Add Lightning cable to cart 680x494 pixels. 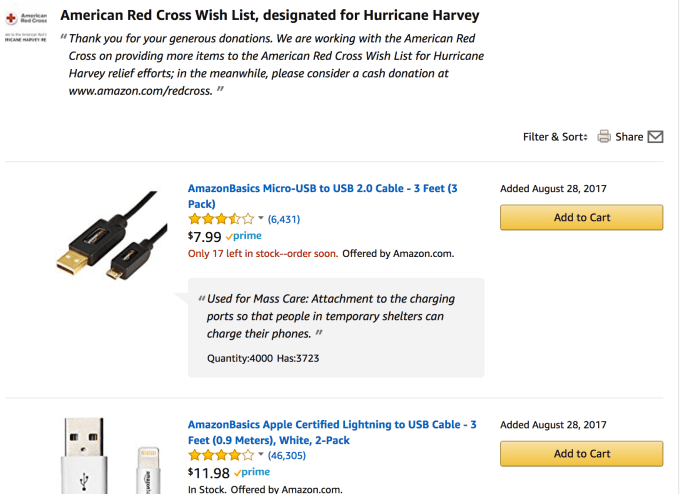581,454
